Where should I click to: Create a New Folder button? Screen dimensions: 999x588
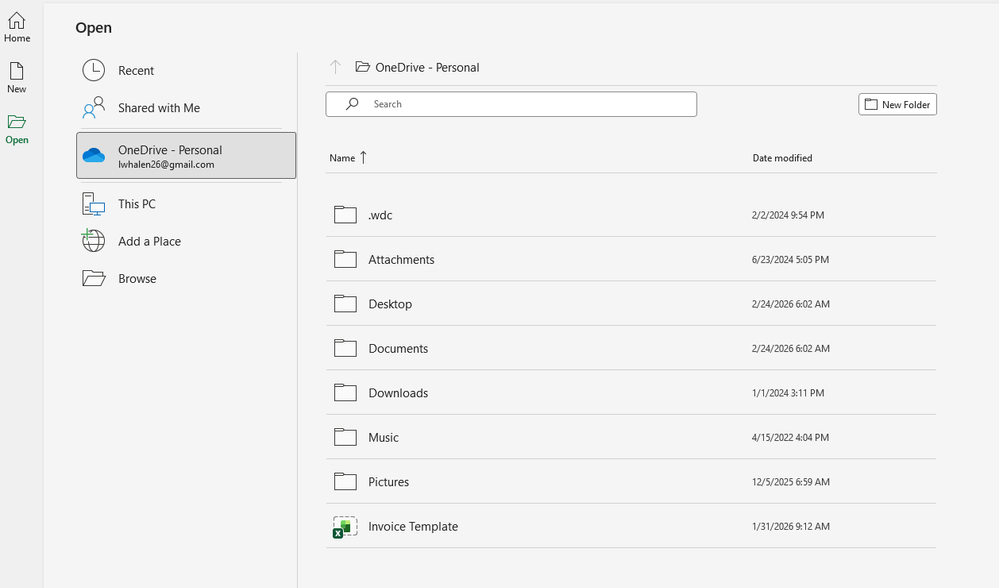[x=897, y=104]
